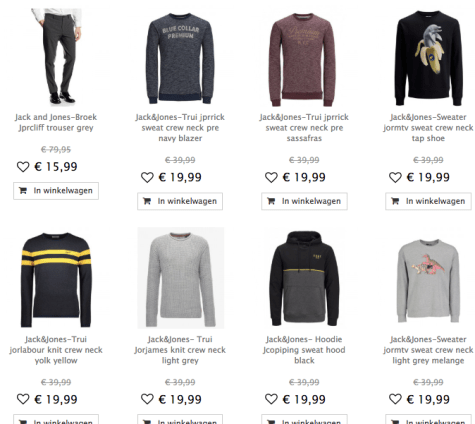Favorite the yolk yellow knit with heart

[x=23, y=399]
